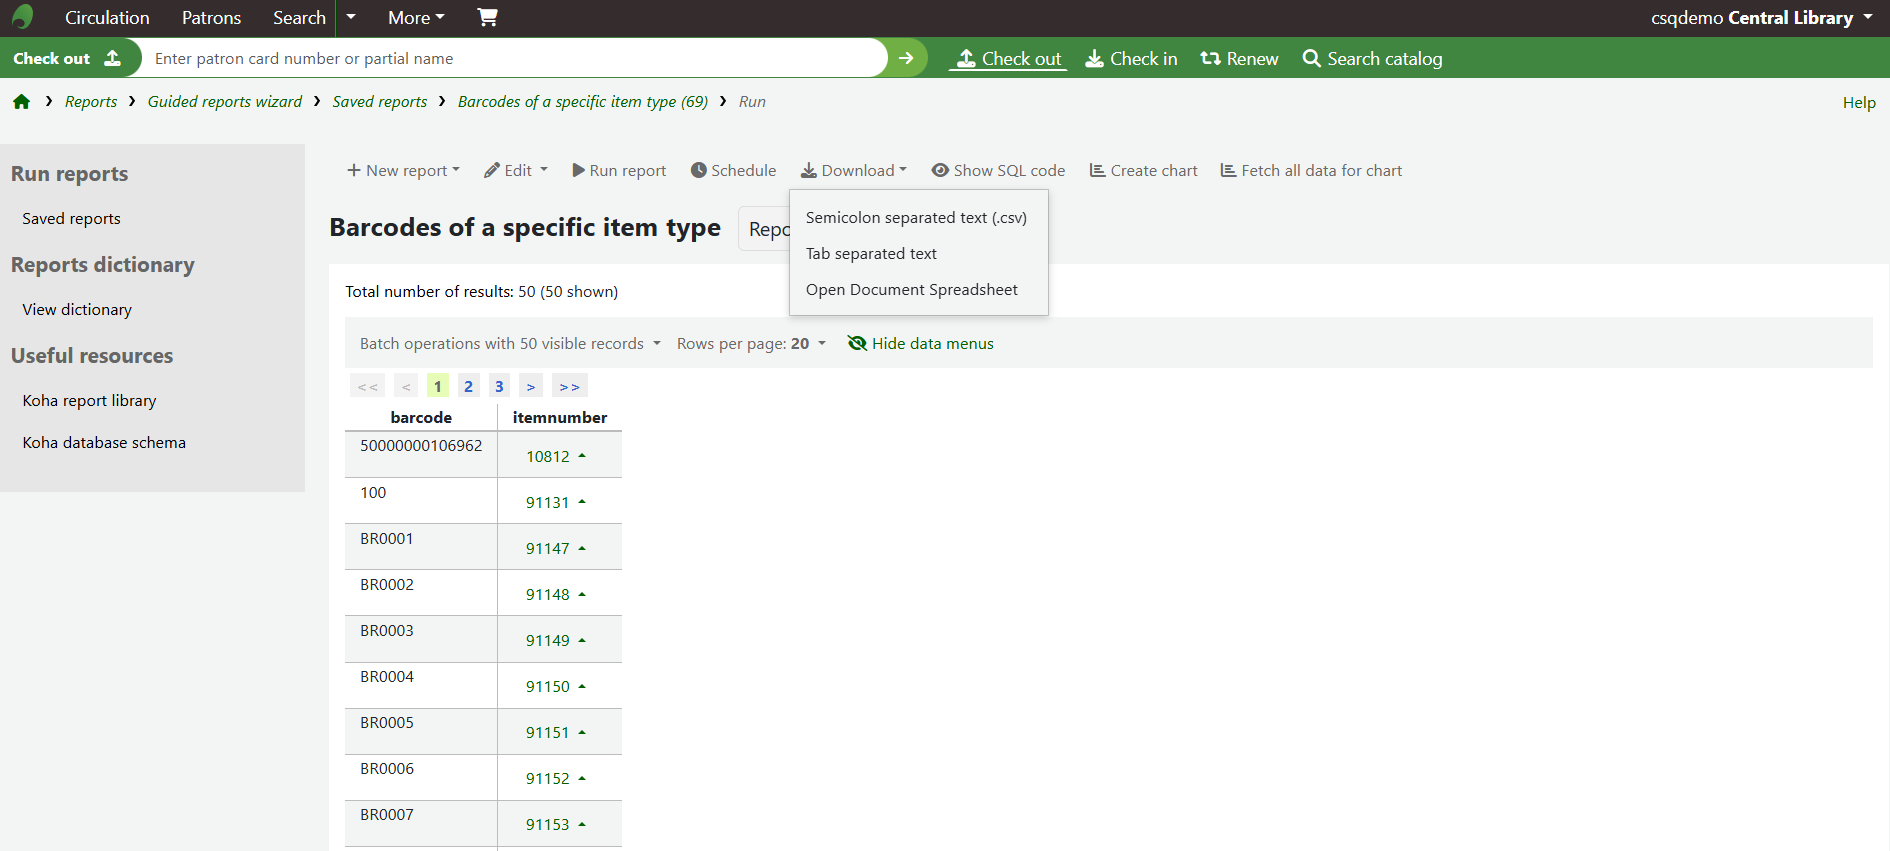
Task: Click the Koha logo icon
Action: [22, 17]
